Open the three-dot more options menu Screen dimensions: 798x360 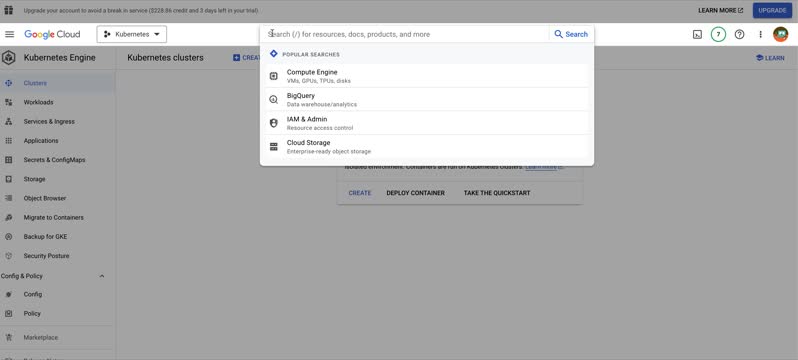(760, 35)
